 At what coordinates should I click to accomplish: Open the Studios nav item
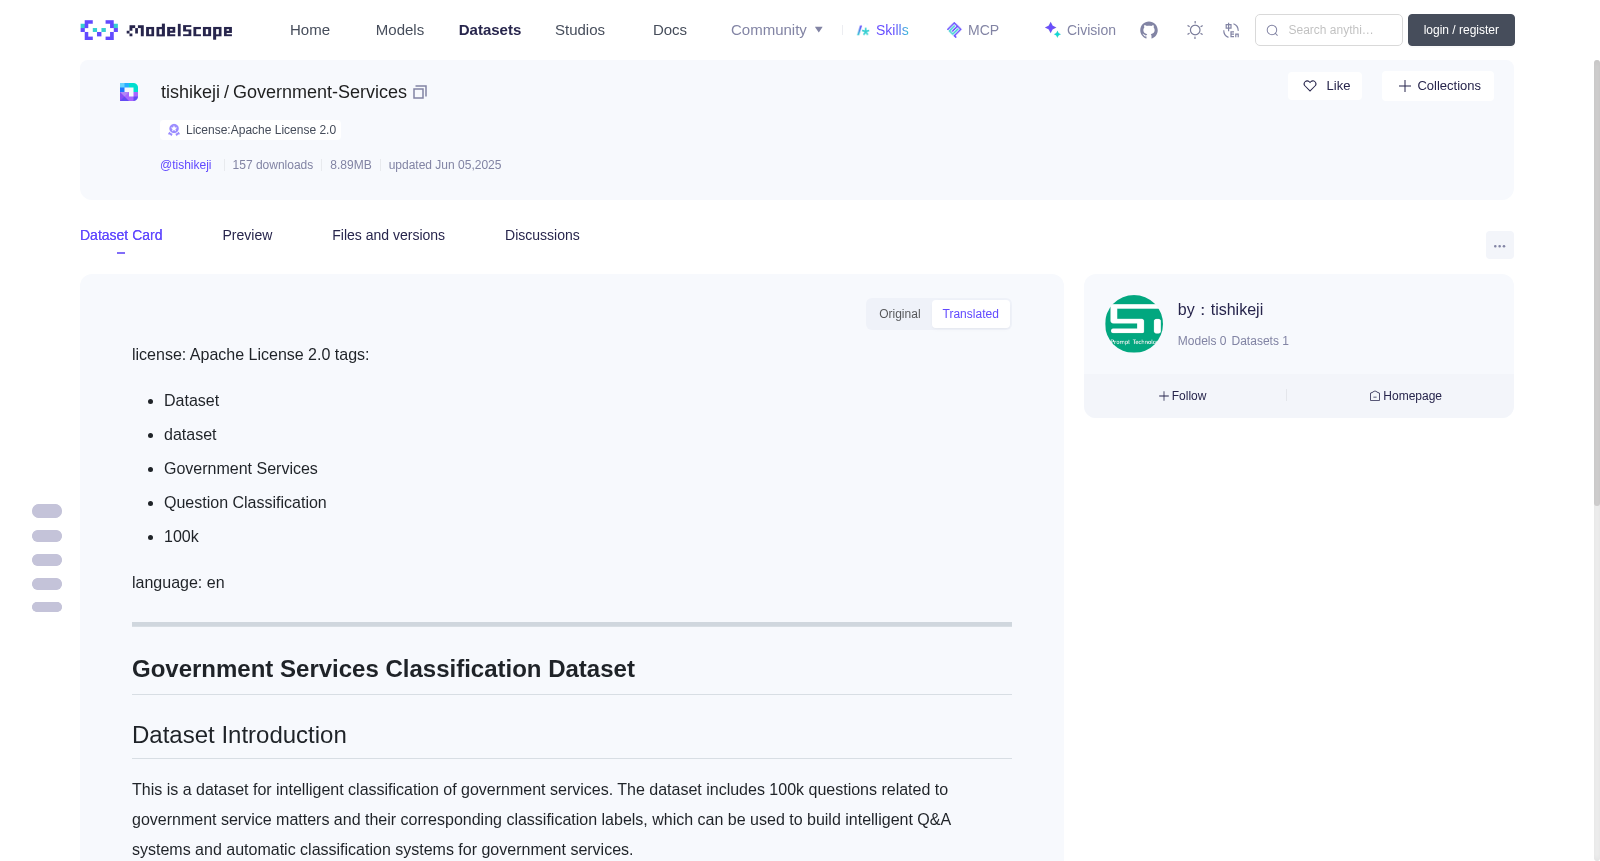tap(580, 30)
